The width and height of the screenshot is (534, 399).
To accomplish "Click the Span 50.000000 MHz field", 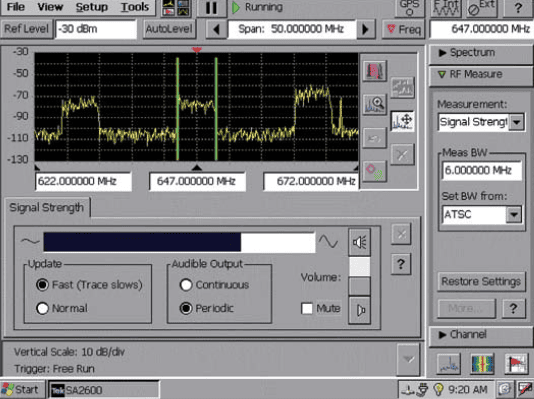I will pyautogui.click(x=292, y=29).
